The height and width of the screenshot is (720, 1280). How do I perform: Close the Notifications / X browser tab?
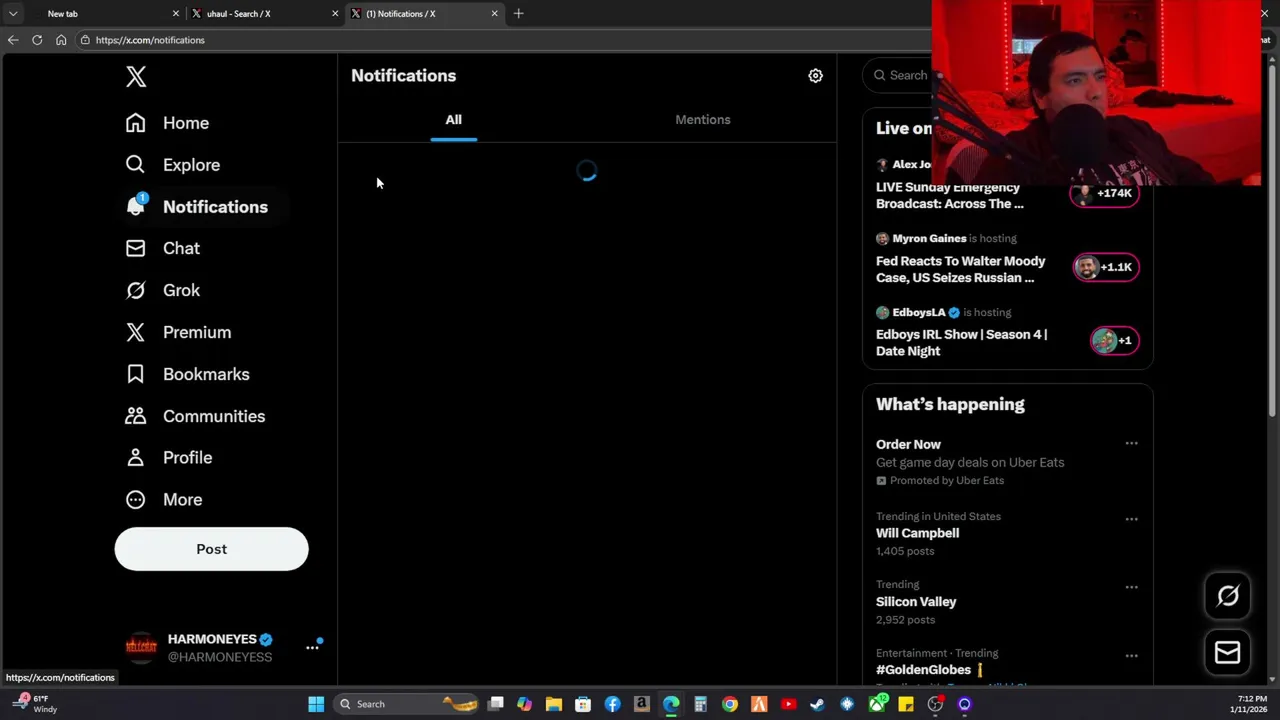coord(494,14)
